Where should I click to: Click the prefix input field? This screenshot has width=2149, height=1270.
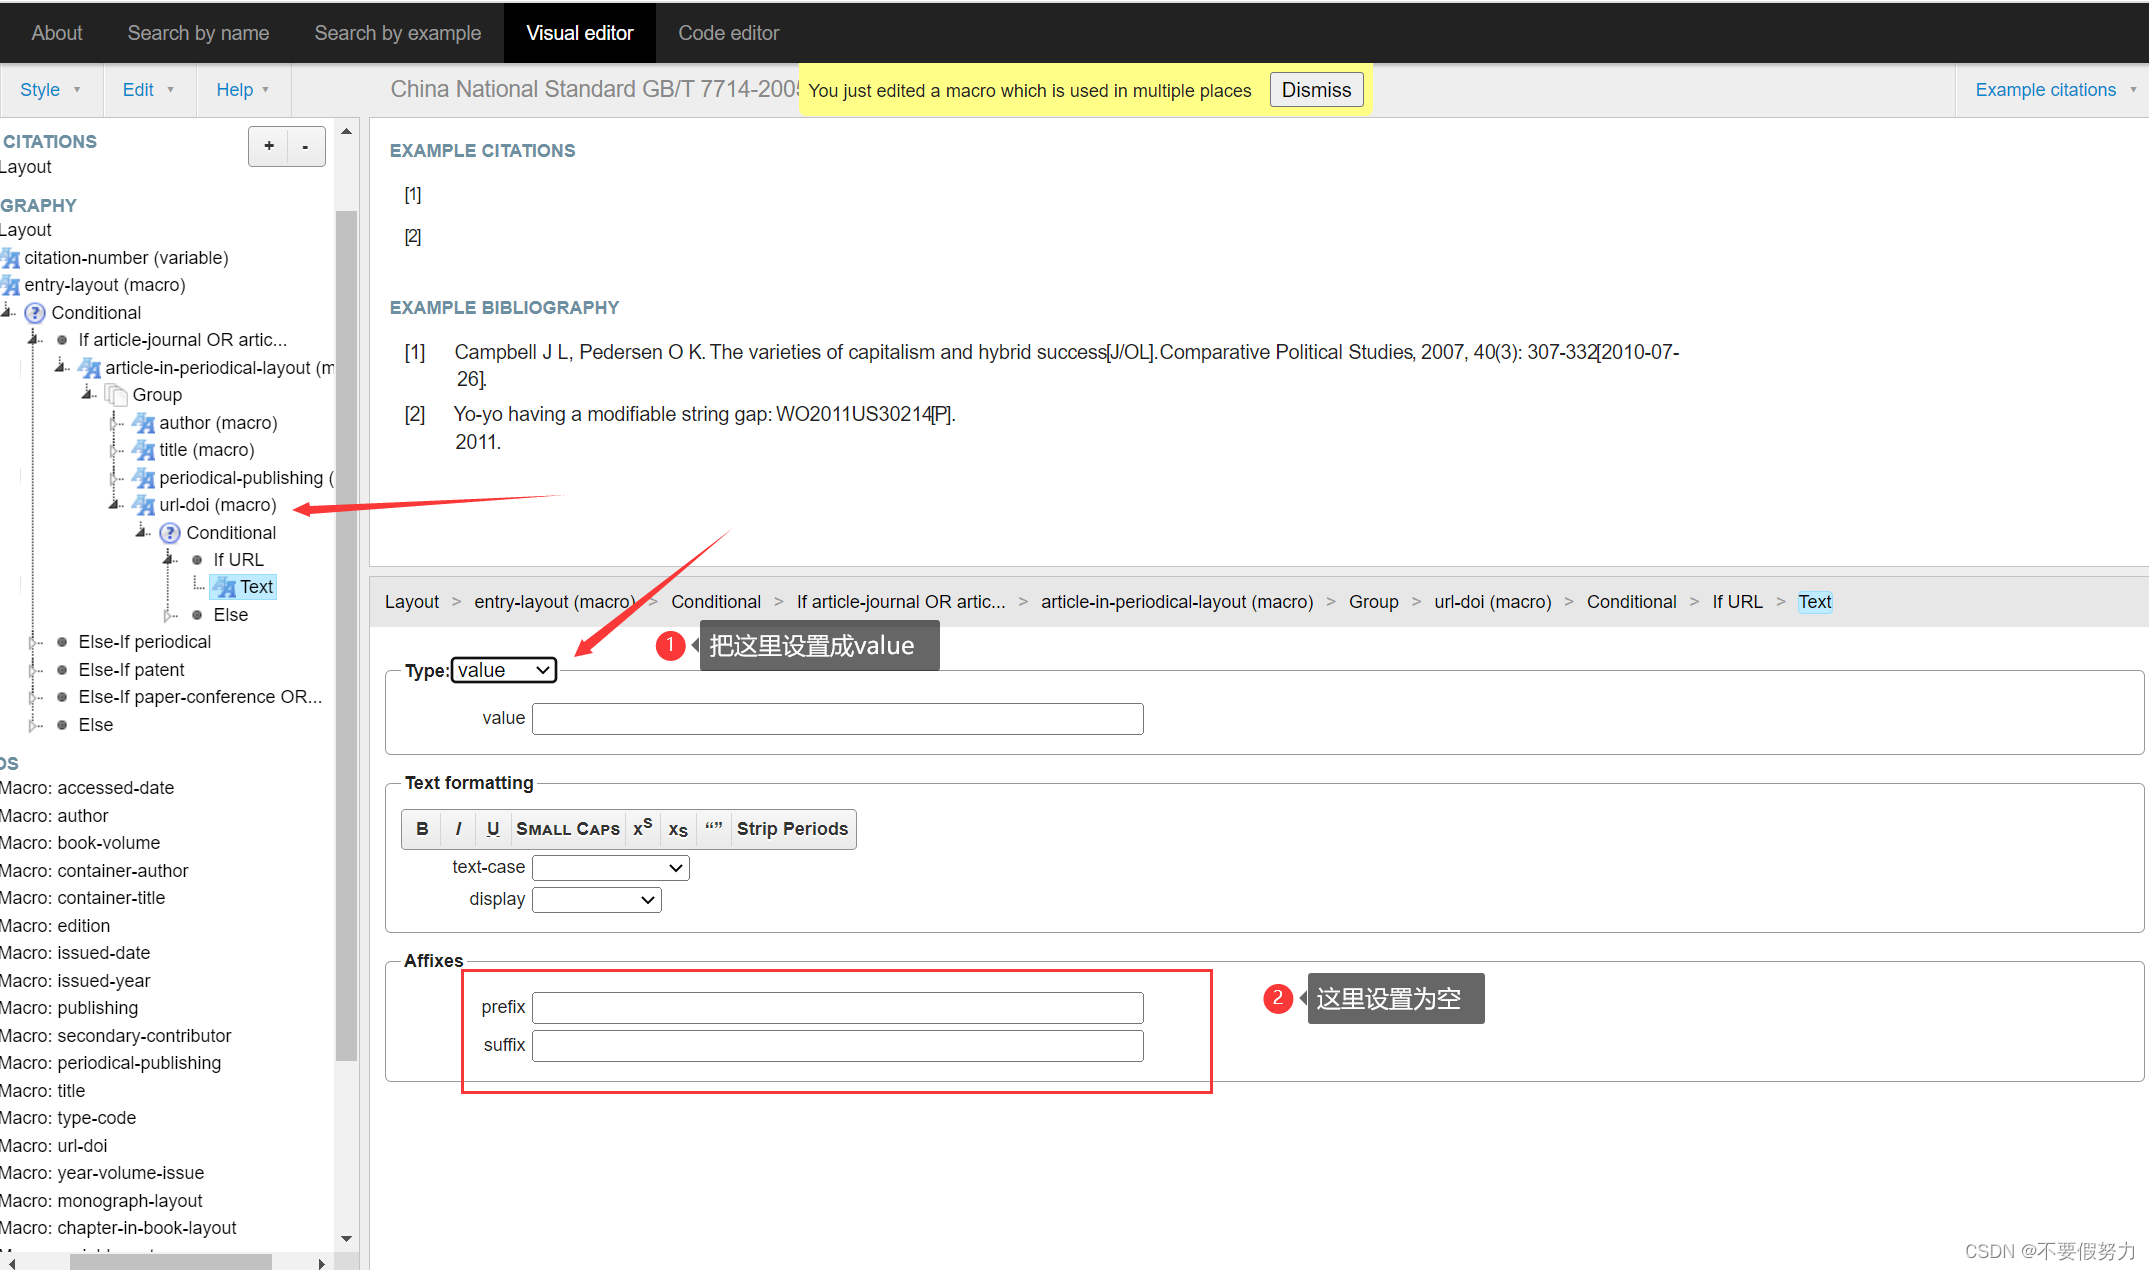pos(837,1008)
